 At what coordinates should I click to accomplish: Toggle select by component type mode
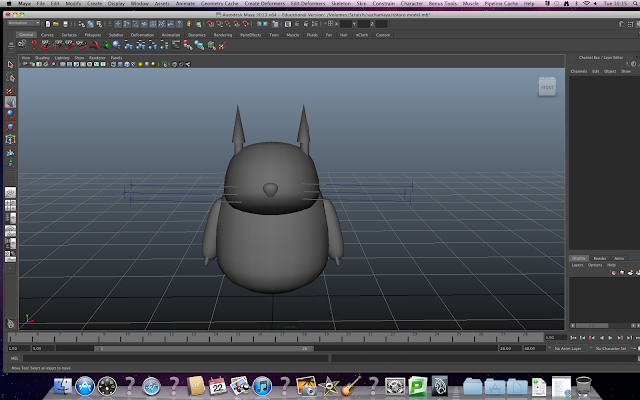click(x=99, y=24)
